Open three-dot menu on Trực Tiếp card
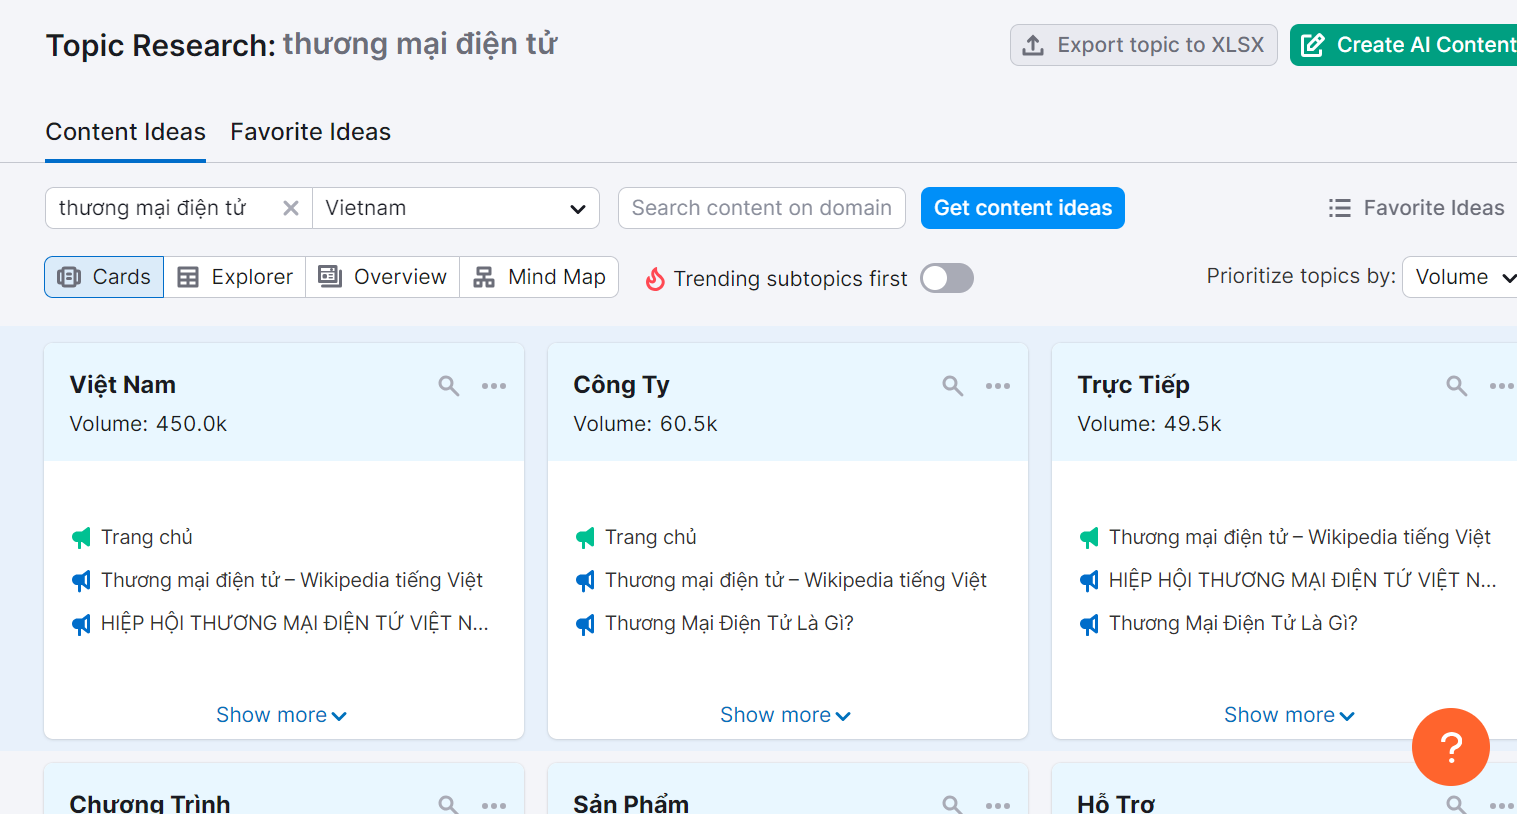This screenshot has width=1517, height=814. (x=1502, y=386)
